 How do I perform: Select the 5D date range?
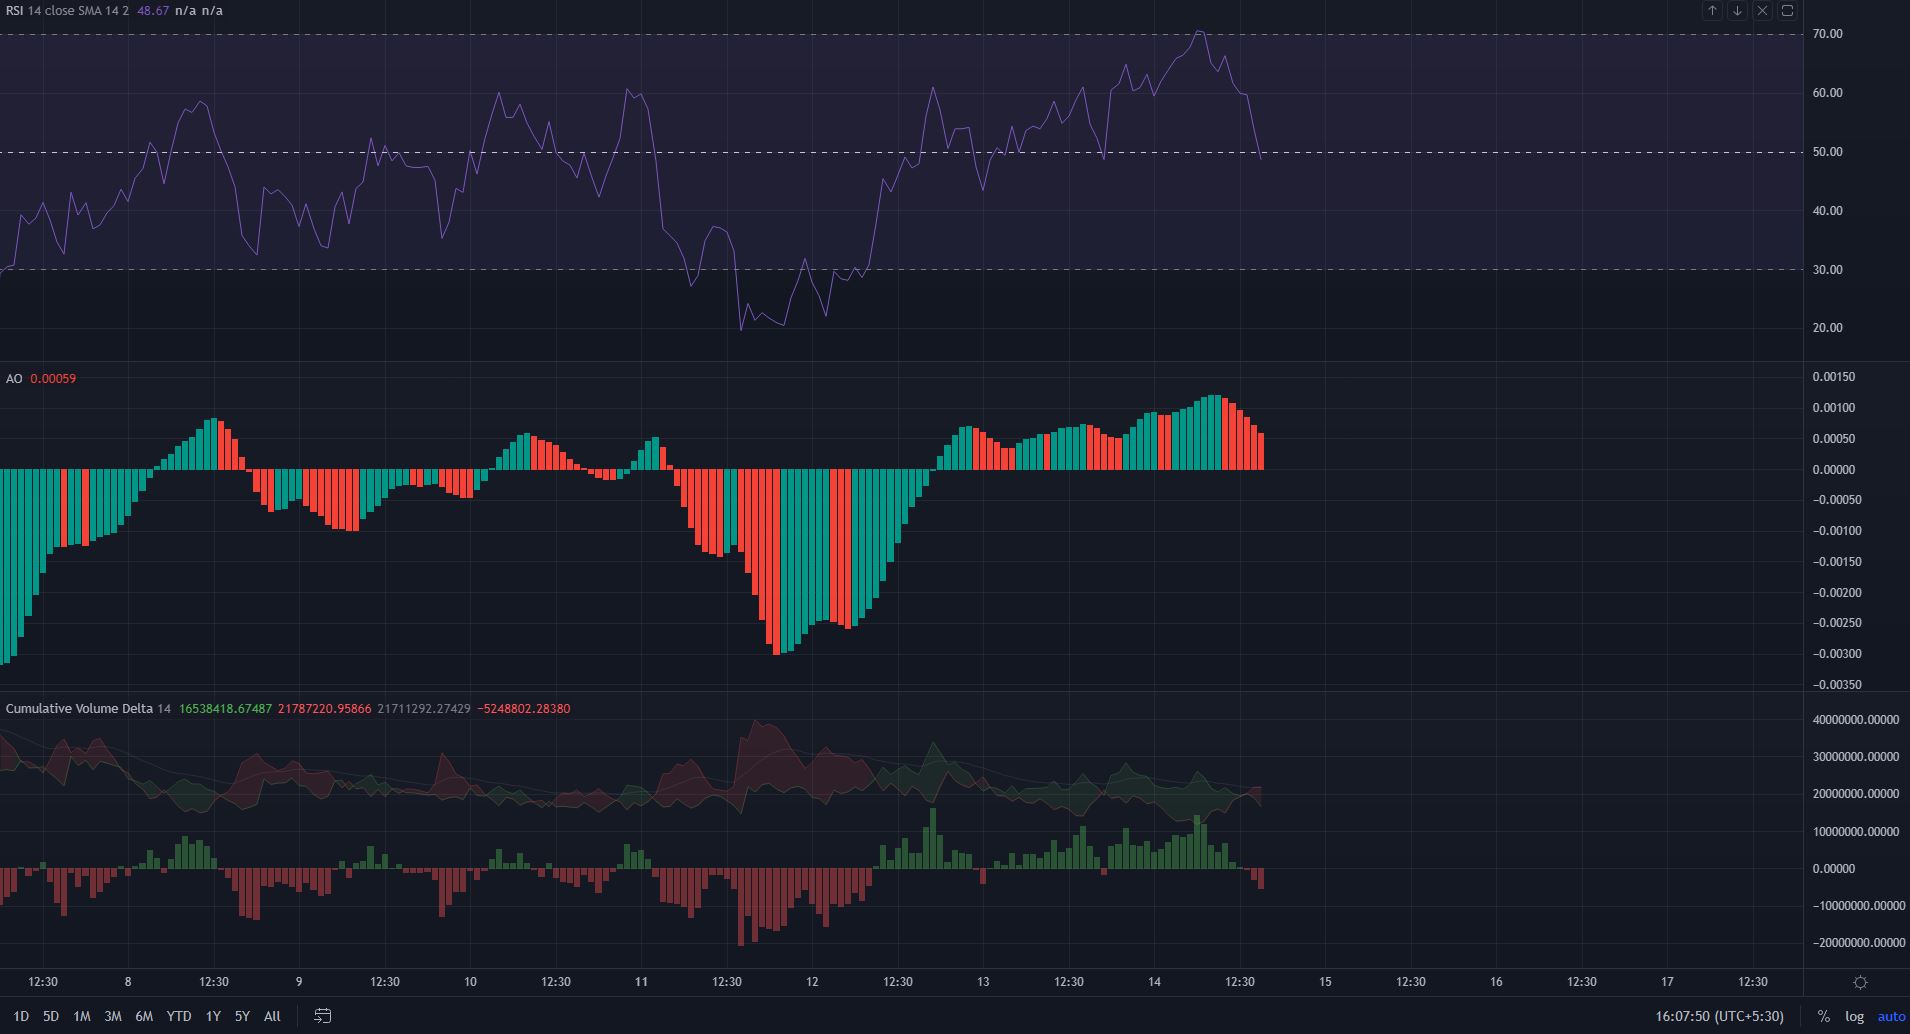[51, 1016]
